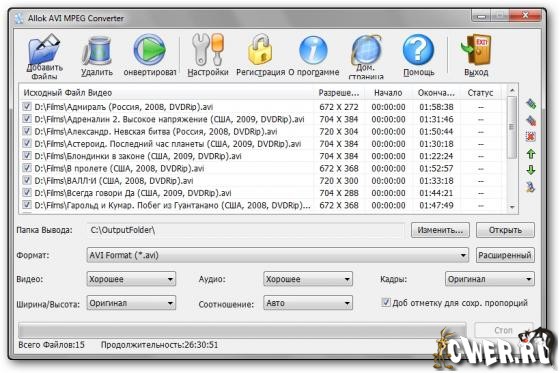Open the Аудио quality dropdown
Screen dimensions: 560x373
click(308, 279)
